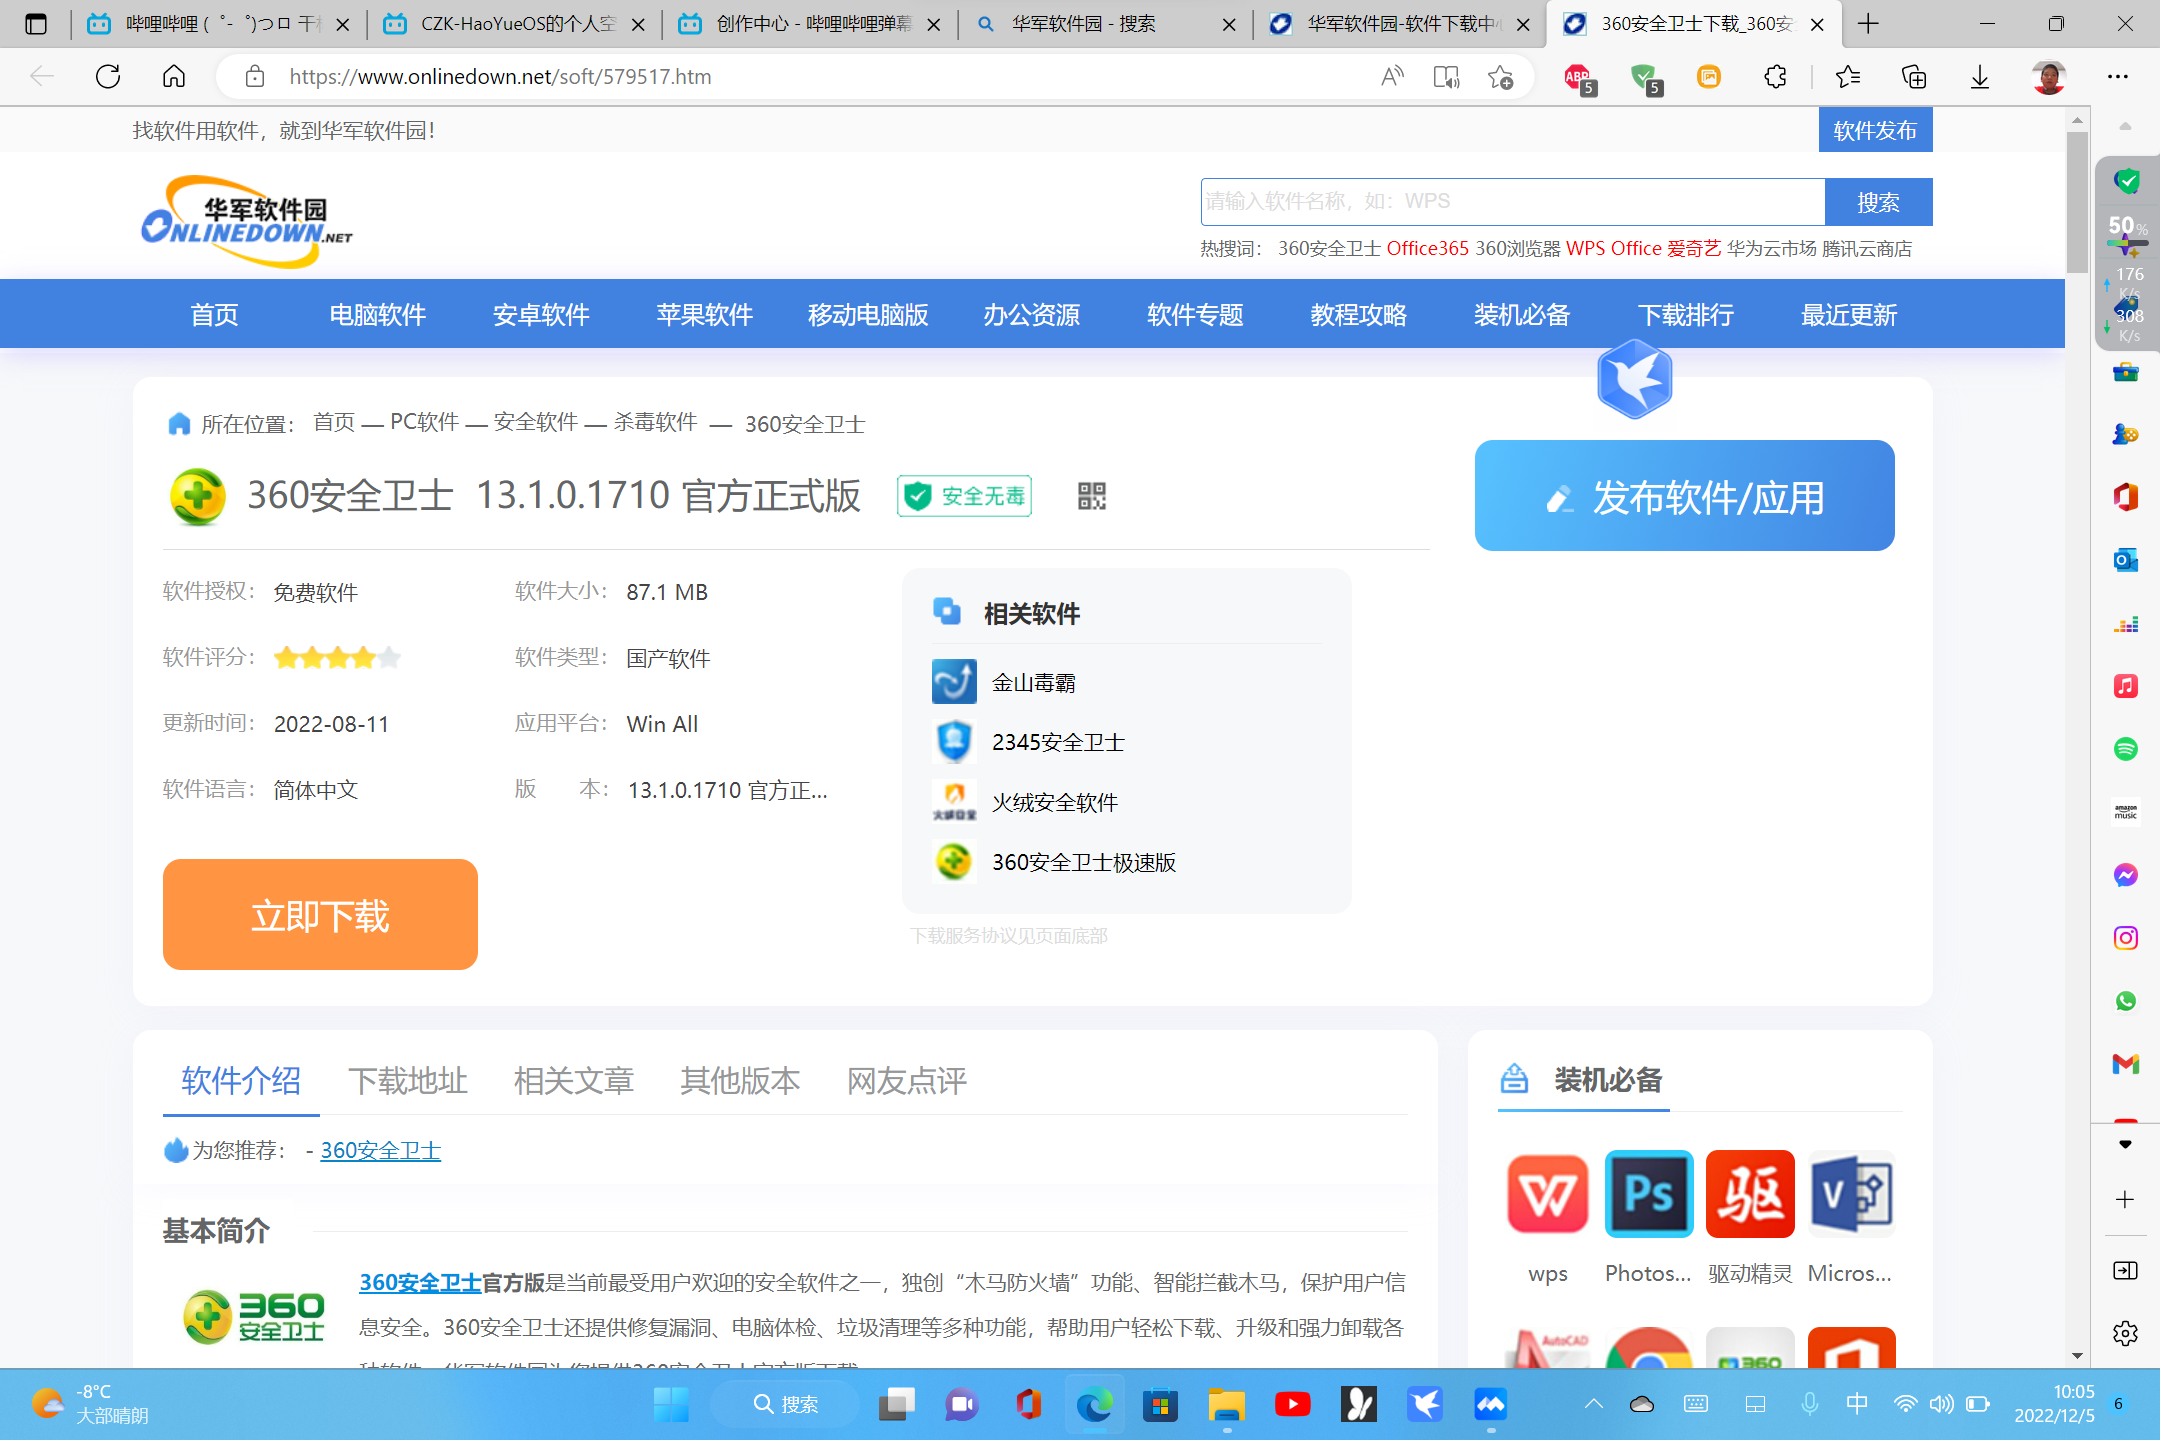
Task: Click the browser address bar URL
Action: click(x=500, y=77)
